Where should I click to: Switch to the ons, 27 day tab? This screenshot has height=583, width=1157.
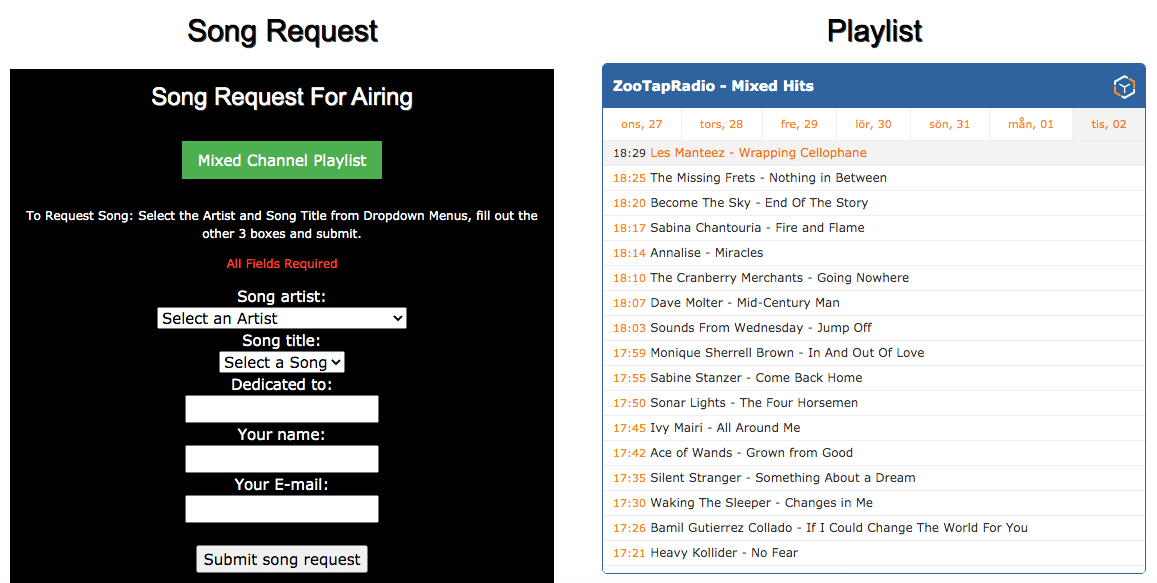pyautogui.click(x=642, y=124)
